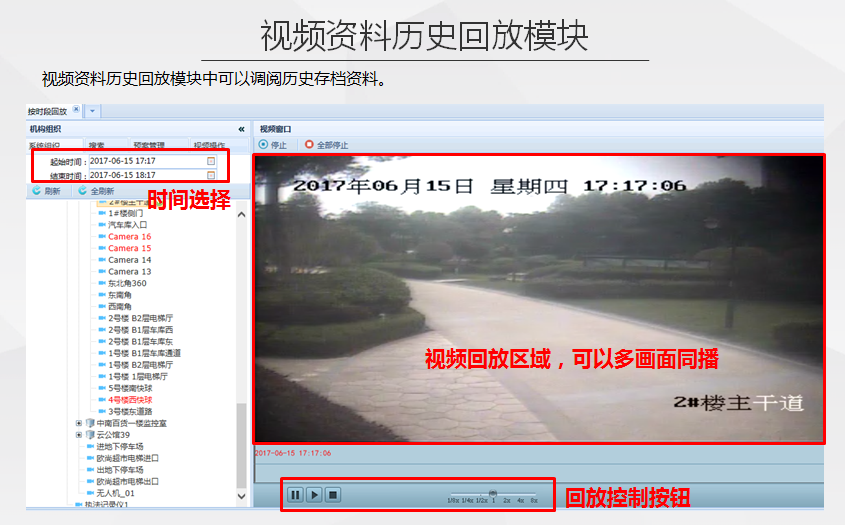The width and height of the screenshot is (845, 525).
Task: Open calendar picker for start time (起始时间)
Action: coord(211,160)
